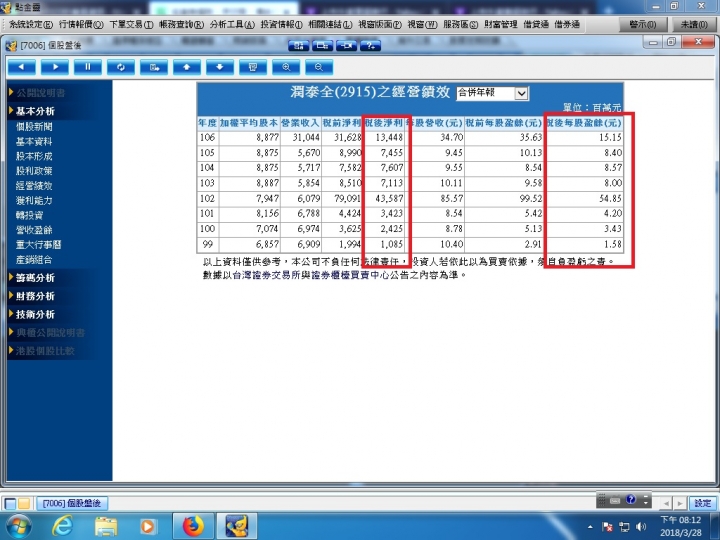Screen dimensions: 720x540
Task: Click the yellow window icon in bottom tab bar
Action: point(24,504)
